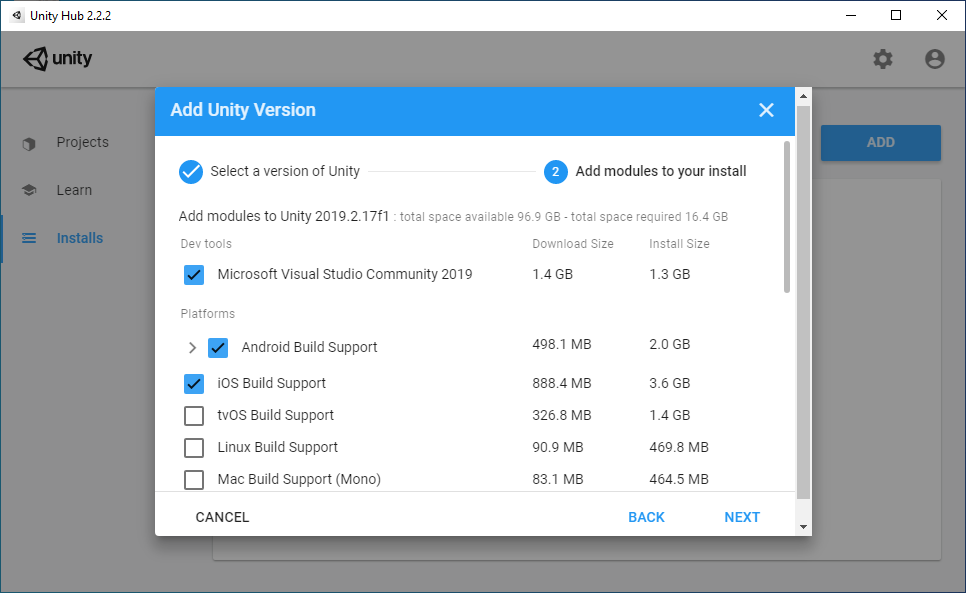966x593 pixels.
Task: Click the outer dialog scrollbar thumb
Action: pos(803,302)
